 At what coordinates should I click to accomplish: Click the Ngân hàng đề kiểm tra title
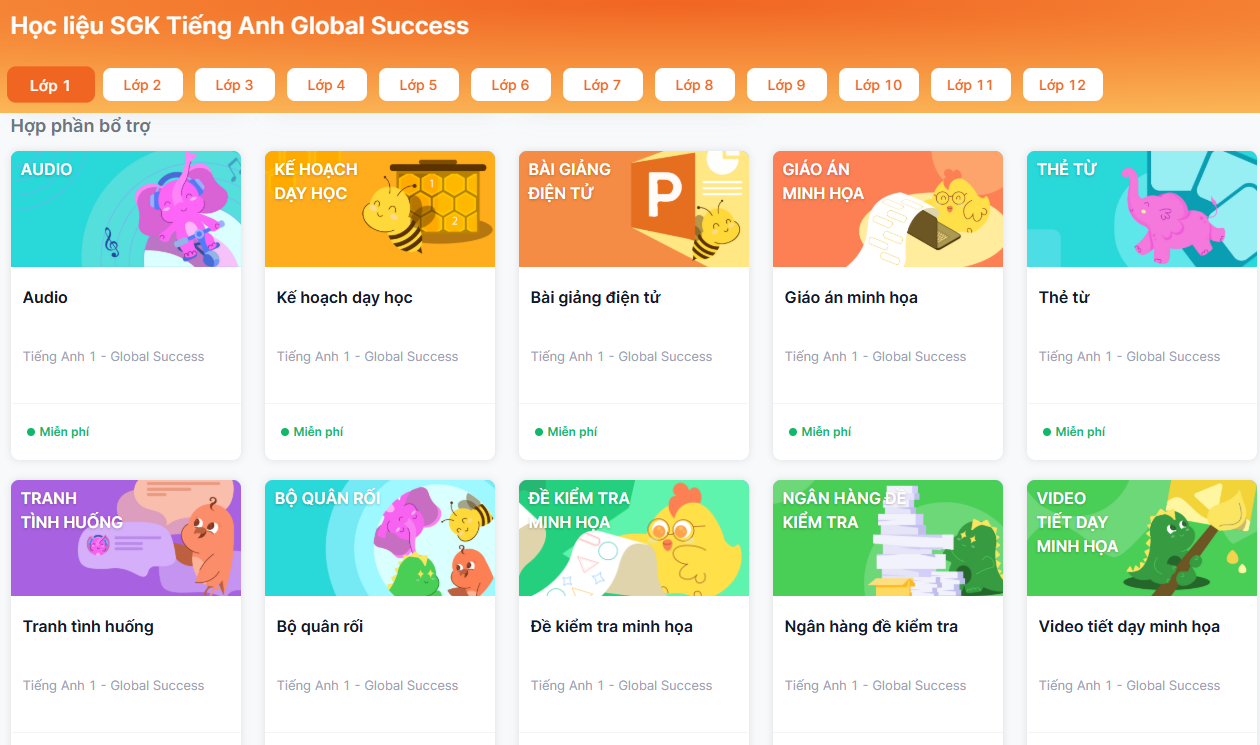[x=871, y=627]
